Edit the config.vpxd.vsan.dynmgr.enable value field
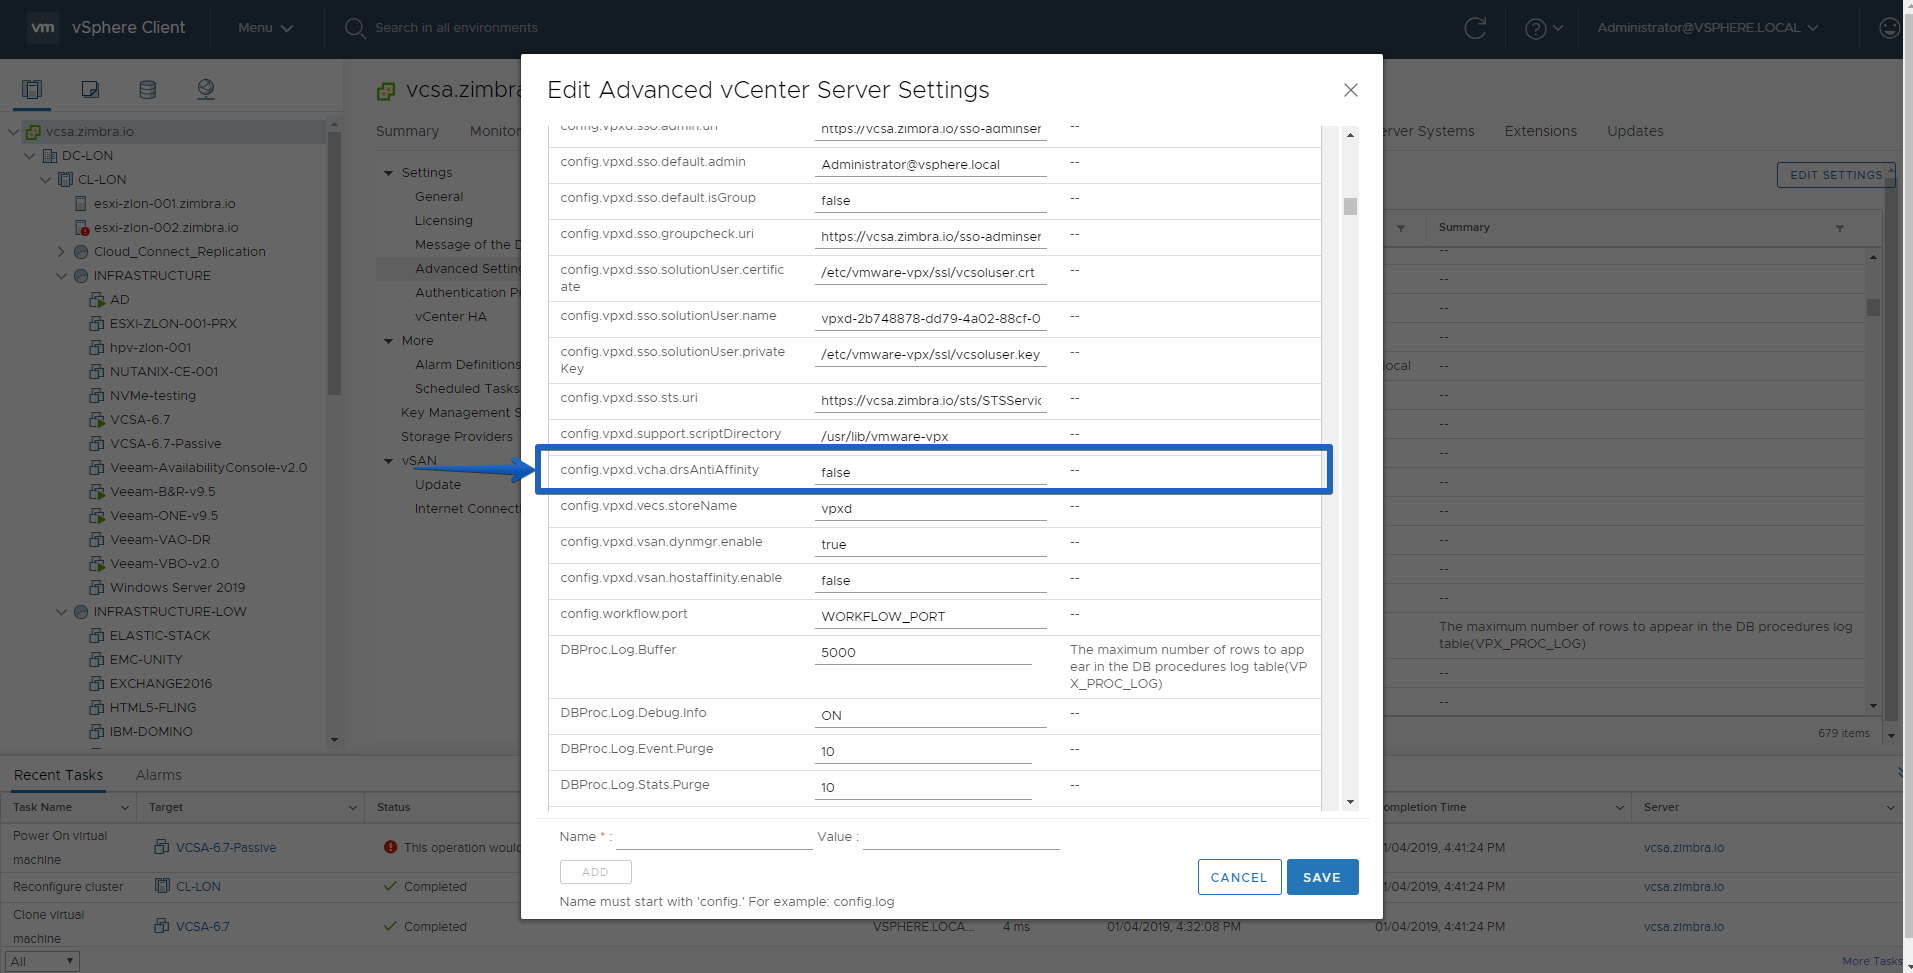This screenshot has width=1913, height=973. 930,544
